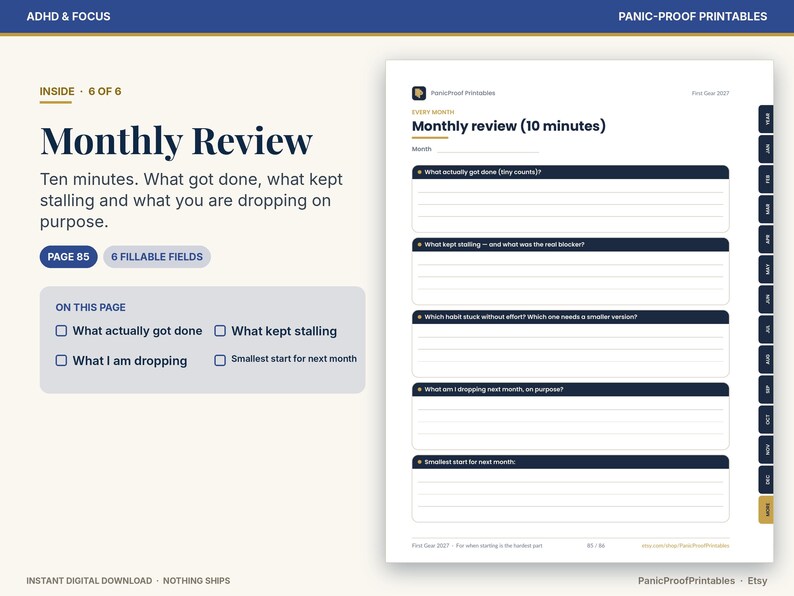Image resolution: width=794 pixels, height=596 pixels.
Task: Tick the What actually got done checkbox
Action: coord(61,331)
